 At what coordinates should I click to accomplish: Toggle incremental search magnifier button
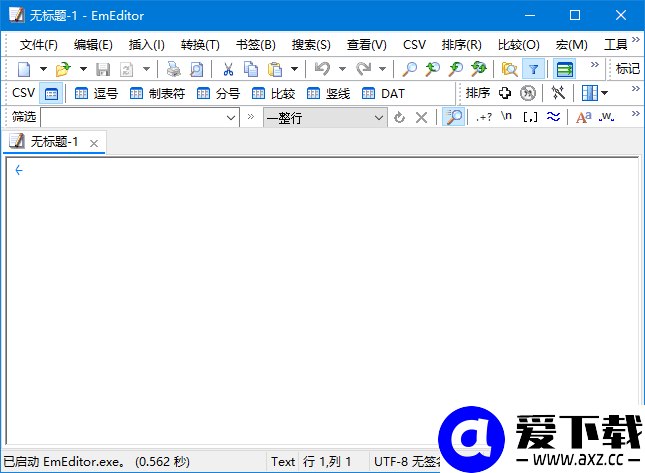(x=453, y=117)
